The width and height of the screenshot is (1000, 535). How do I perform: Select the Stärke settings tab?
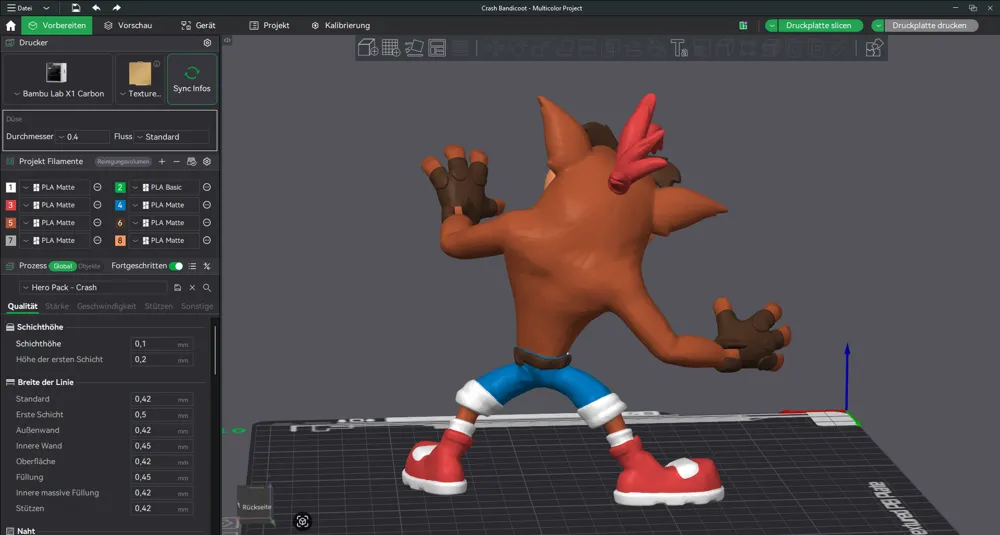57,306
